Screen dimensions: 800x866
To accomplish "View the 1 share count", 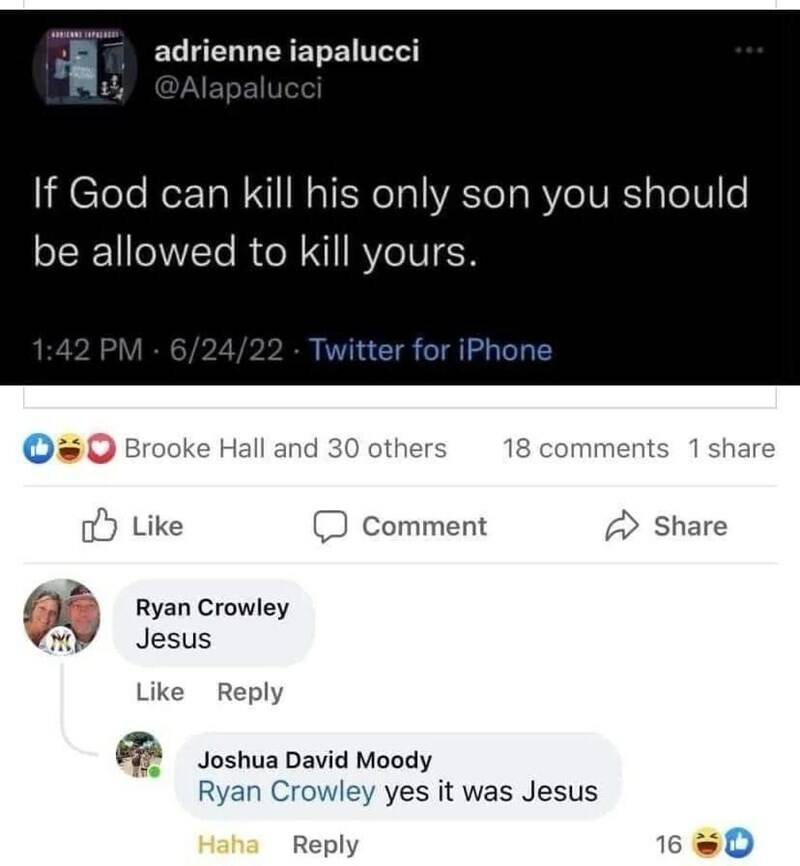I will [x=731, y=449].
